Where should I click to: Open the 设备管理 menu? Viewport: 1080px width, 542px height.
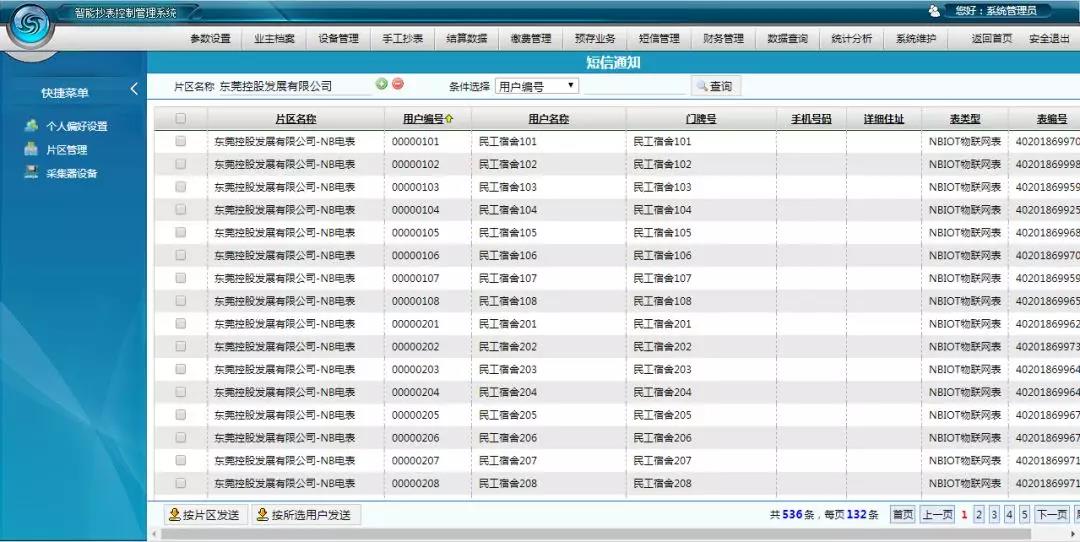338,39
